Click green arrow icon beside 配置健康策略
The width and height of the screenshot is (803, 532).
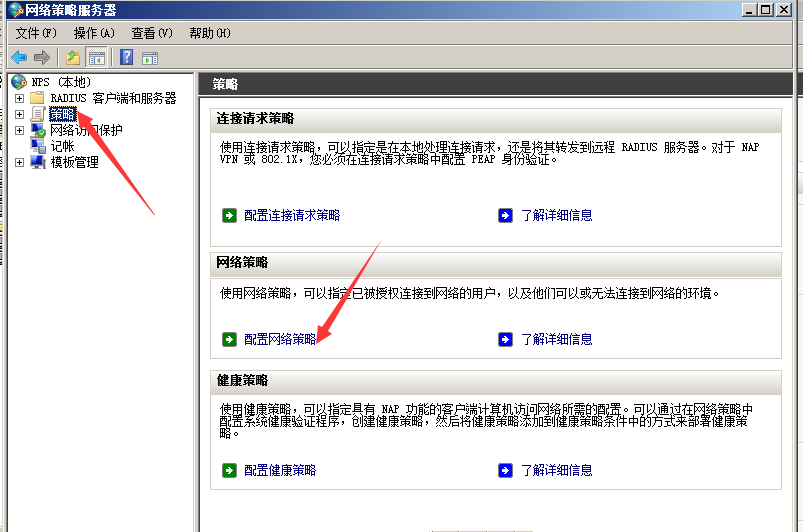click(x=229, y=471)
